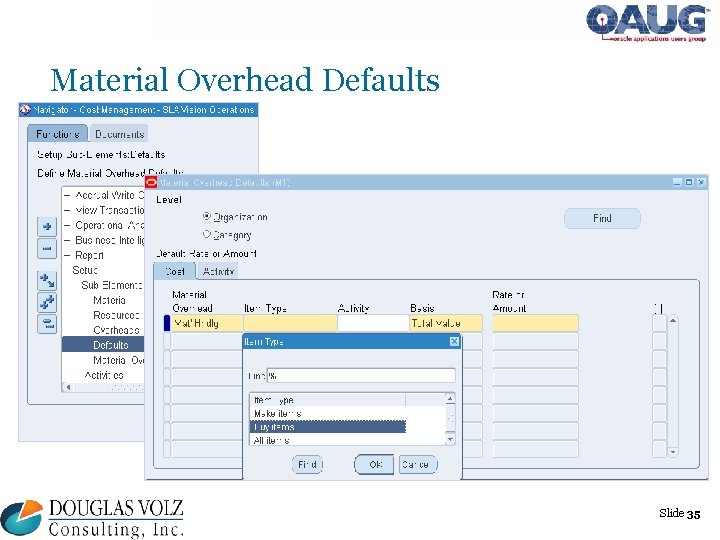Click the Find search field in Item Type dialog
The image size is (720, 540).
(361, 376)
